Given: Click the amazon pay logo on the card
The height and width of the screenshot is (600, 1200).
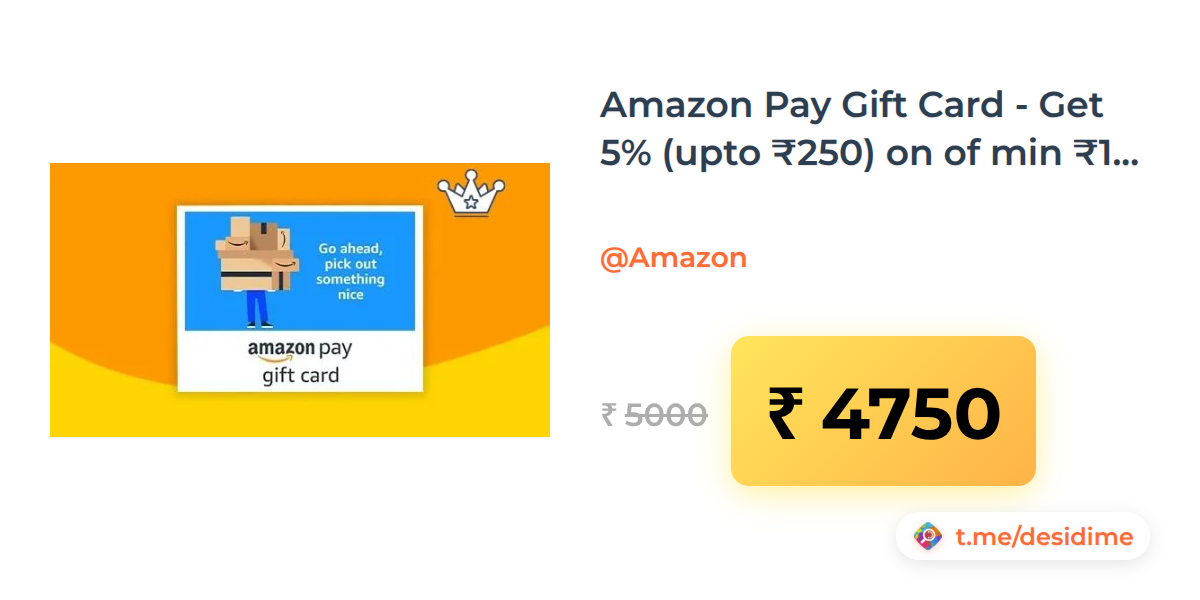Looking at the screenshot, I should pos(300,352).
